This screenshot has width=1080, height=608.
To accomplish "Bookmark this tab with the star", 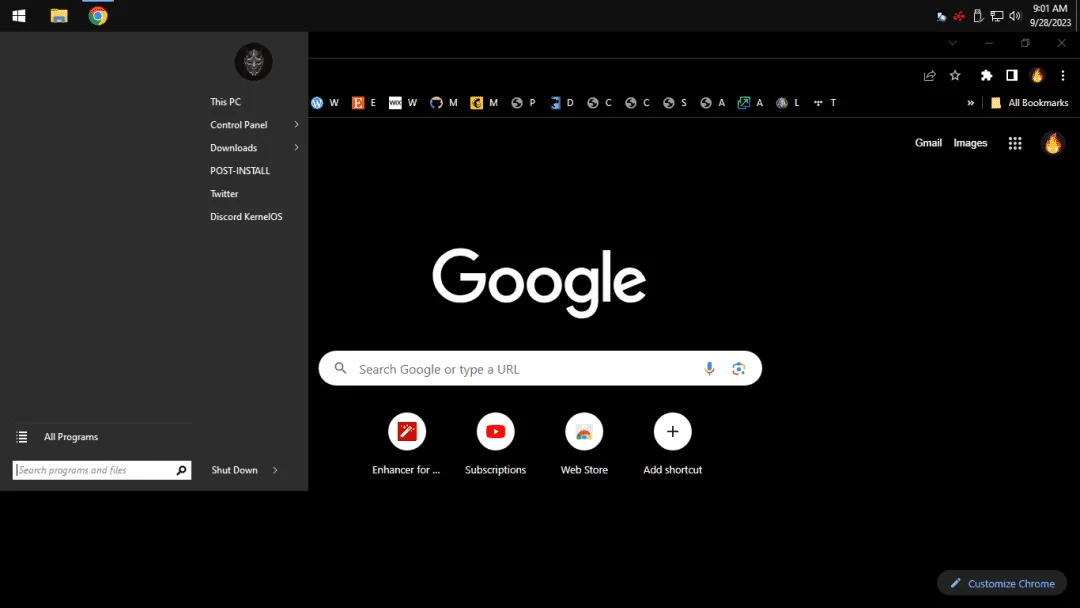I will [955, 76].
